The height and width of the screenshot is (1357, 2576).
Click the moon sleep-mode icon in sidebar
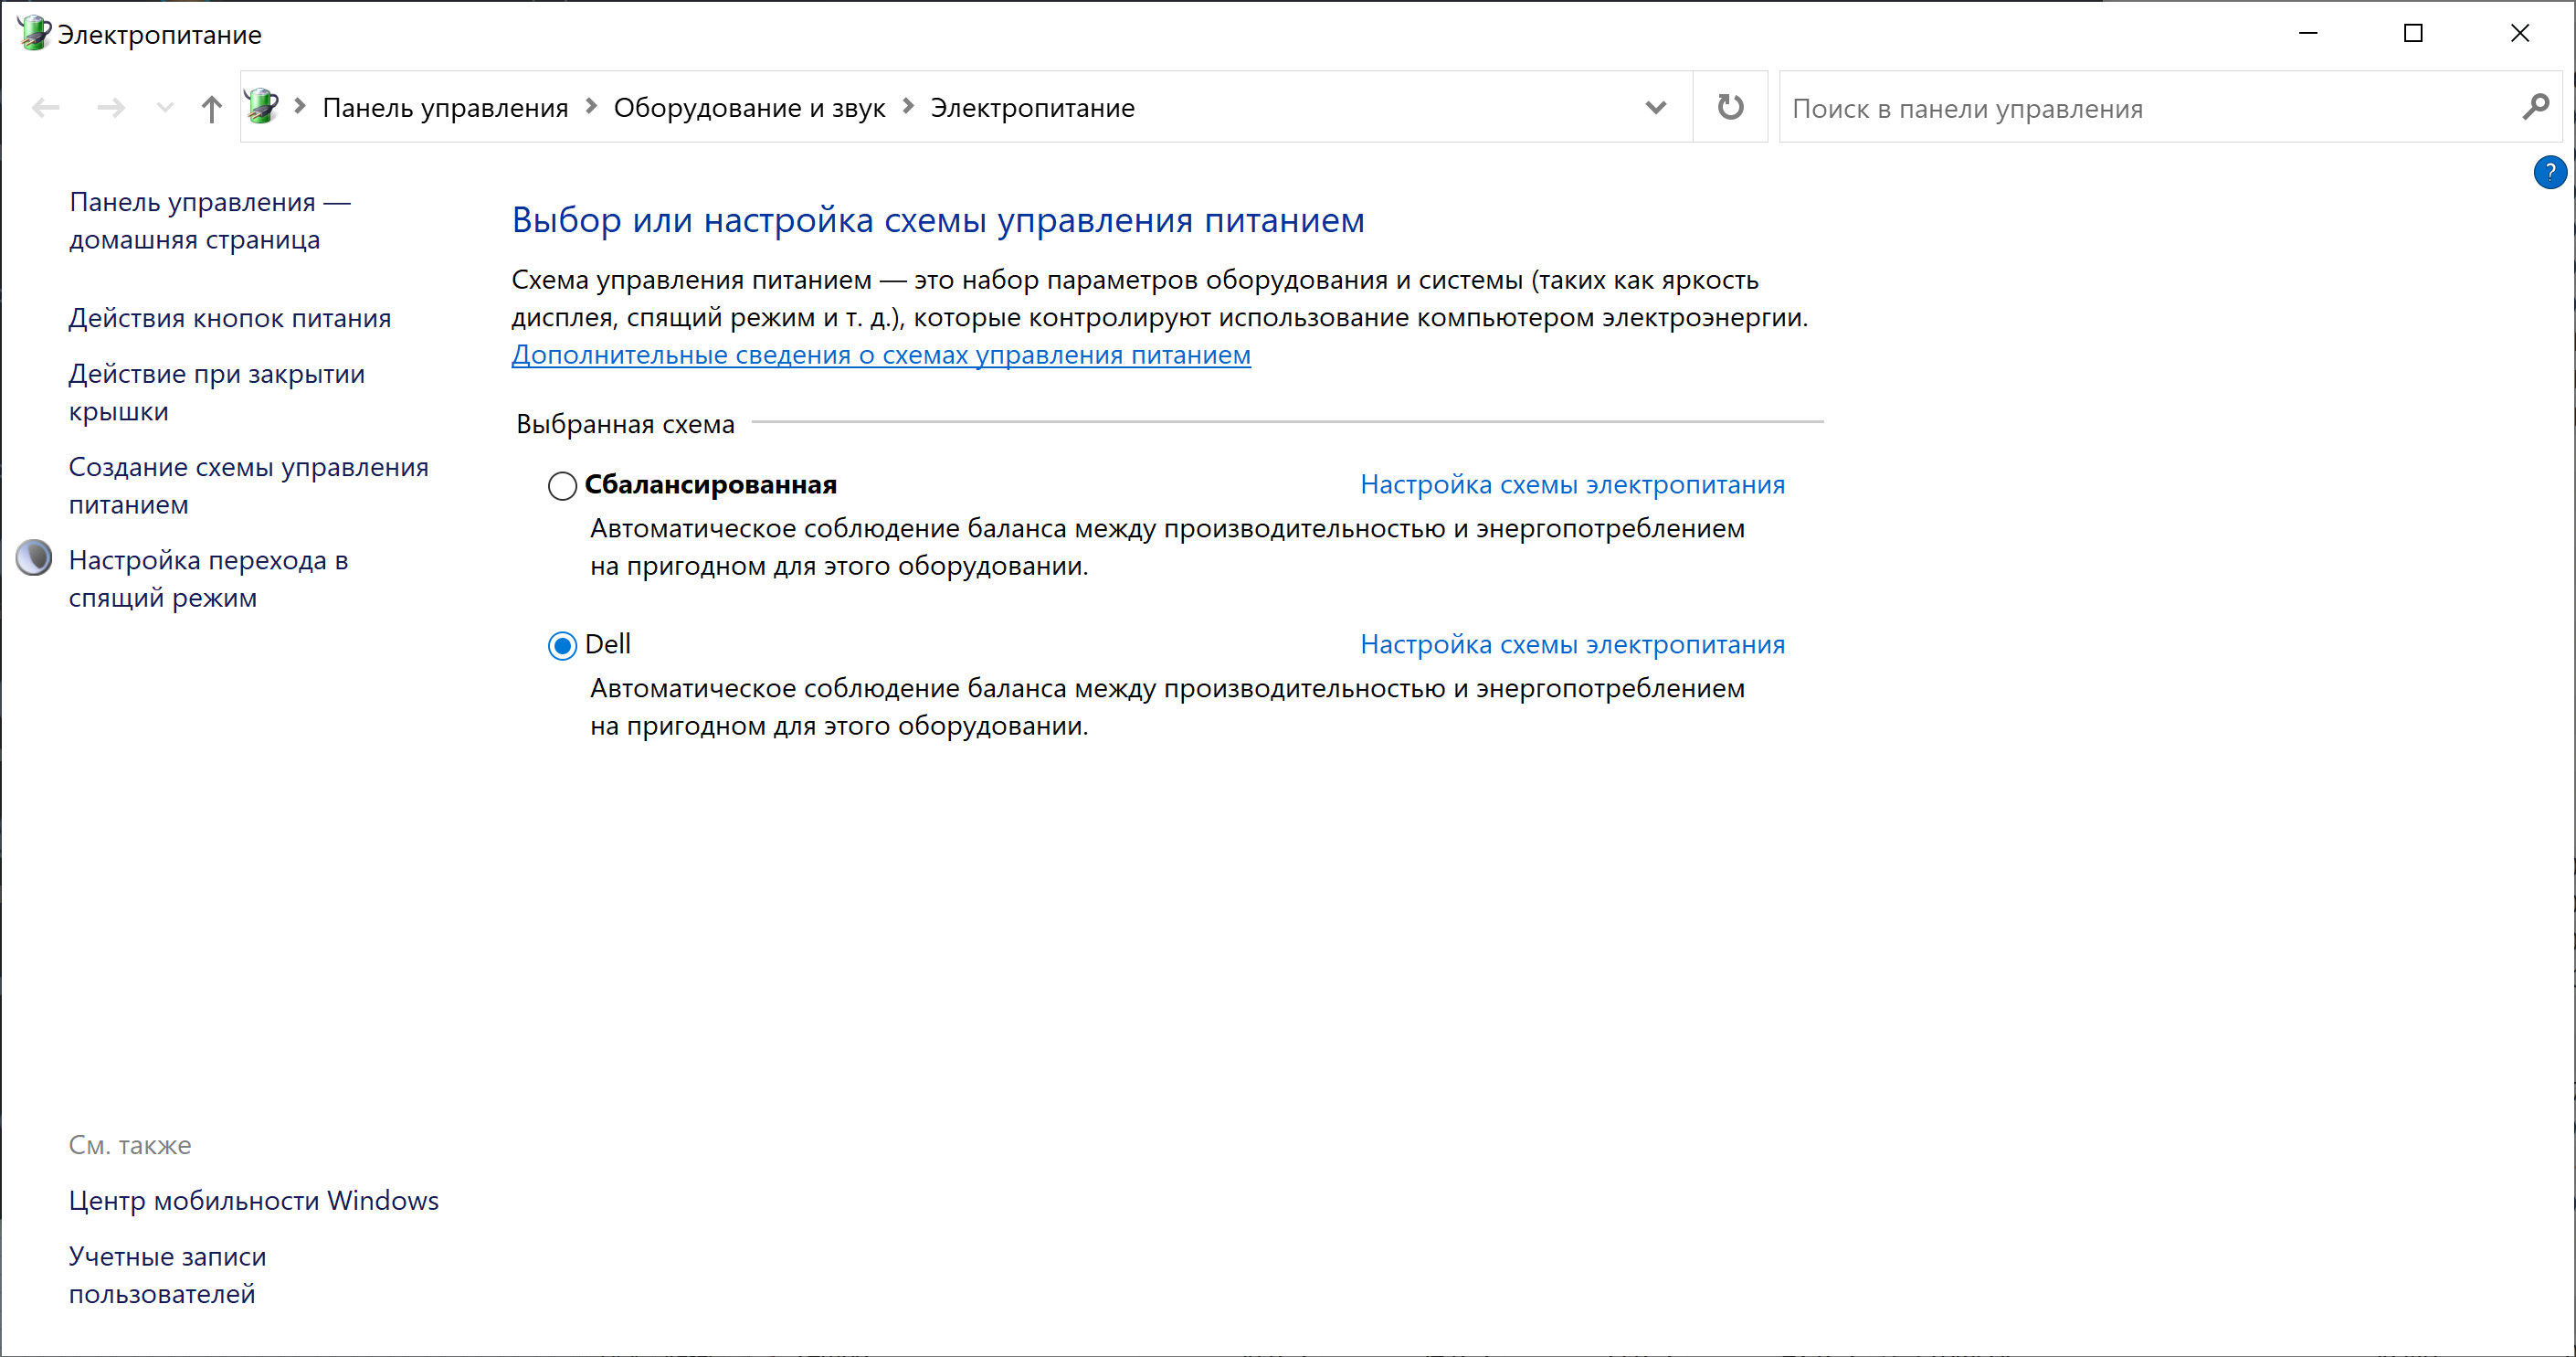click(x=34, y=558)
